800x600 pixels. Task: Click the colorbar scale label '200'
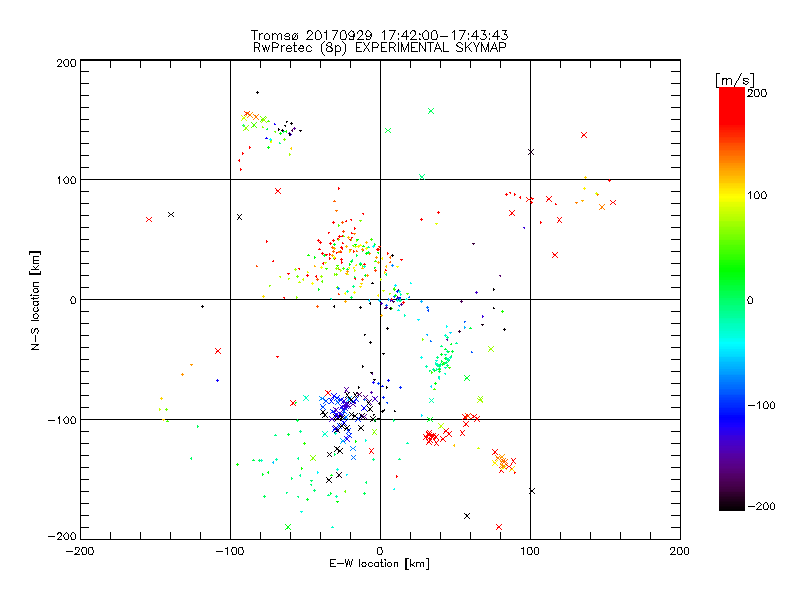click(x=757, y=93)
